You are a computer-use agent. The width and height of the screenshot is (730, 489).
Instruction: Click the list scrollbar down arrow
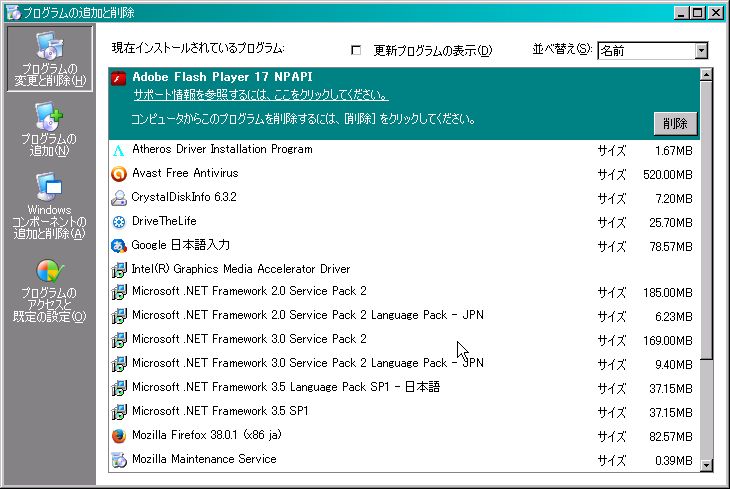[706, 465]
